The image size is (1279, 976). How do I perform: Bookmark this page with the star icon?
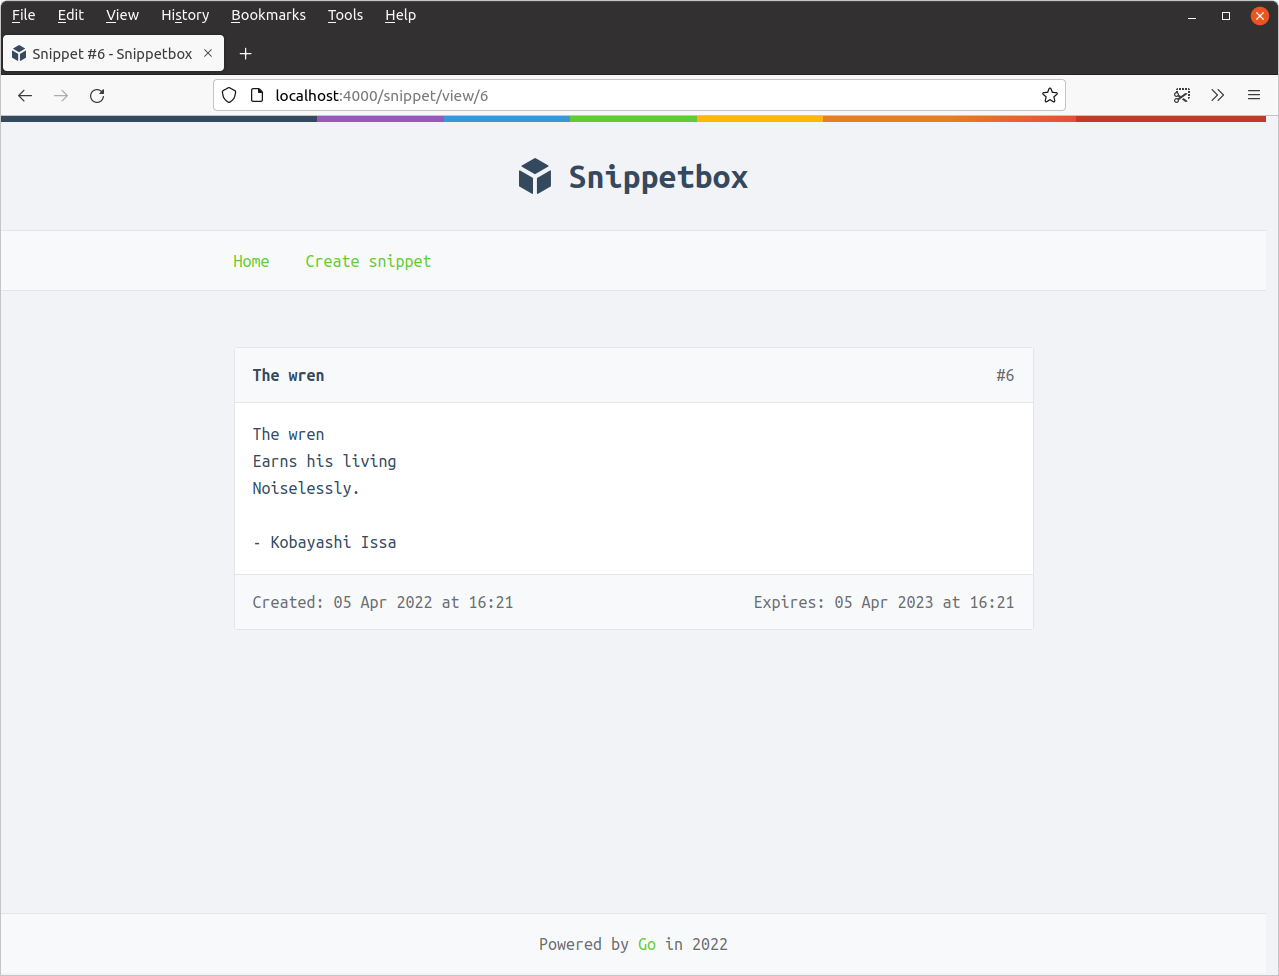pyautogui.click(x=1049, y=96)
